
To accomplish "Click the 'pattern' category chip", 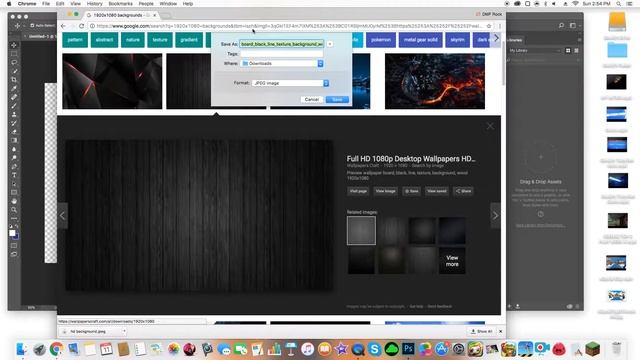I will point(75,40).
